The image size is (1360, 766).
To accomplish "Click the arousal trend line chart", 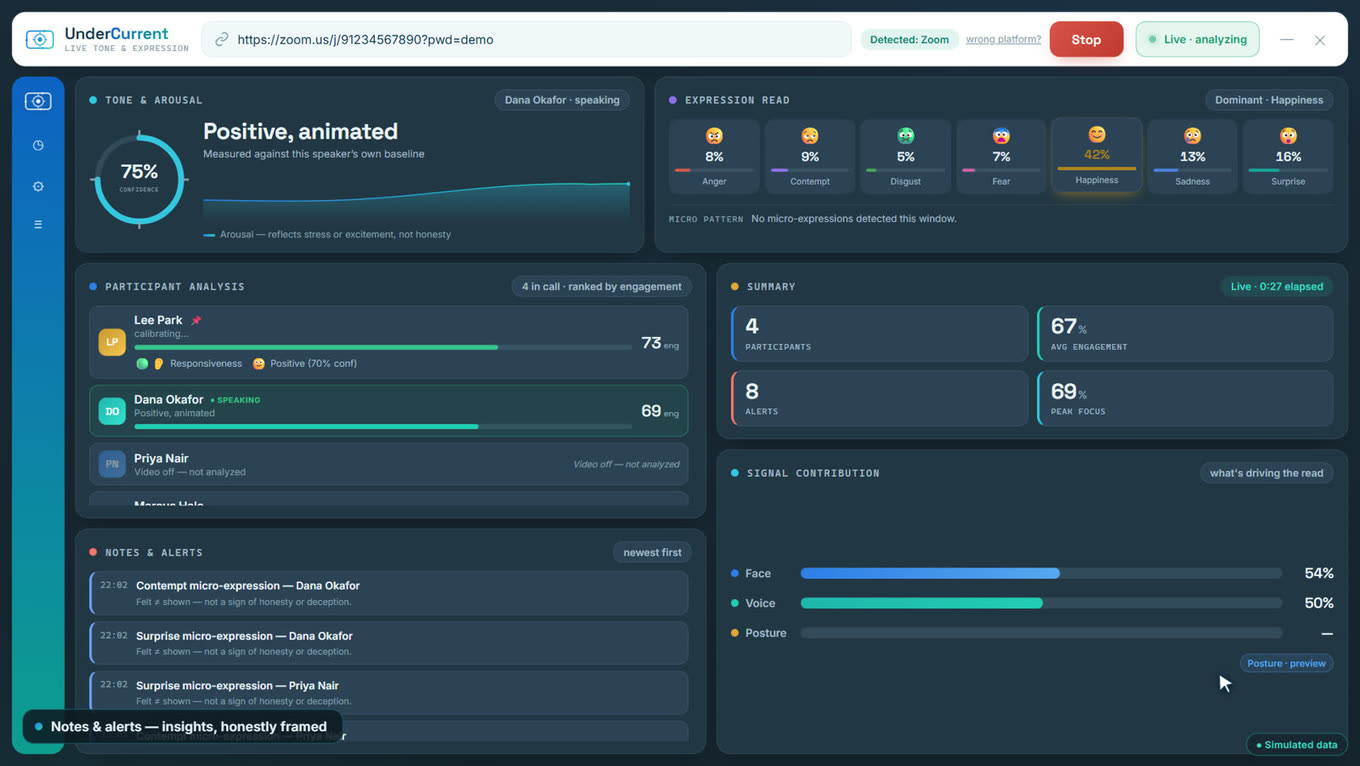I will tap(416, 200).
